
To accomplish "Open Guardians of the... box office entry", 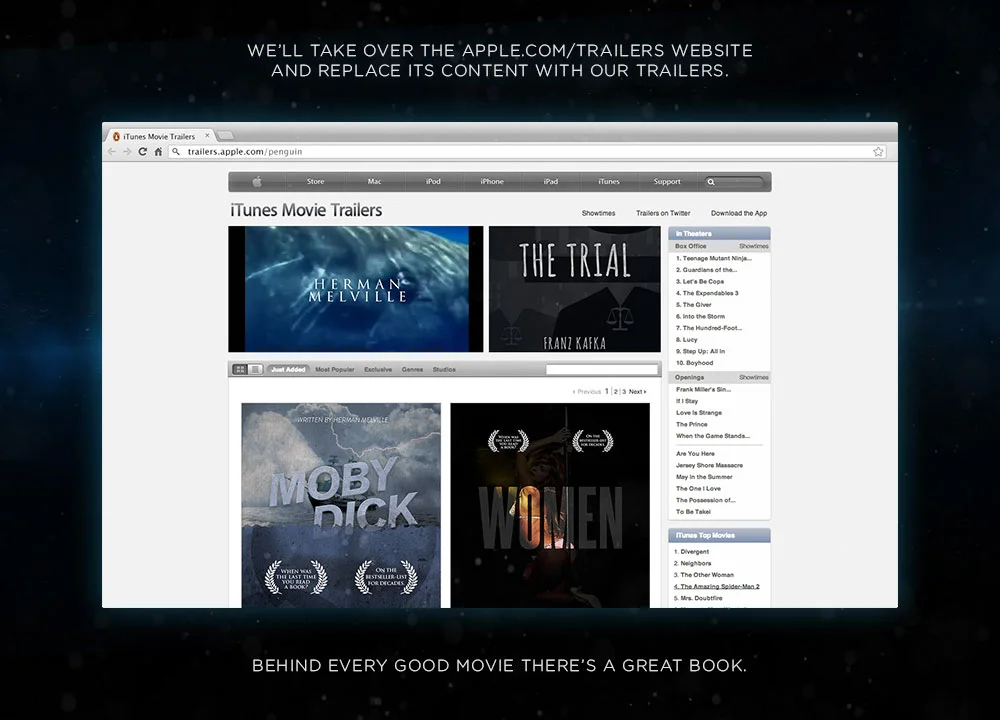I will pos(707,270).
